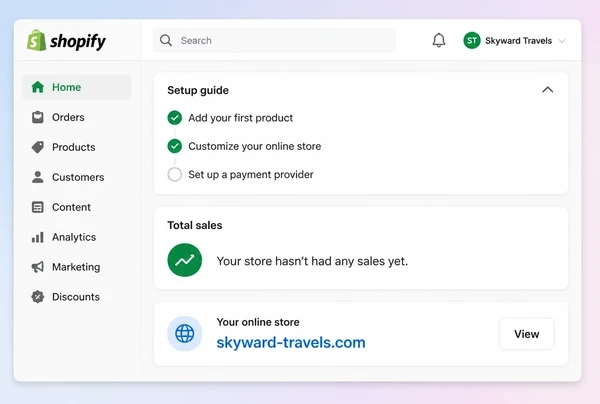This screenshot has height=404, width=600.
Task: Toggle the 'Customize your online store' checkmark
Action: tap(174, 146)
